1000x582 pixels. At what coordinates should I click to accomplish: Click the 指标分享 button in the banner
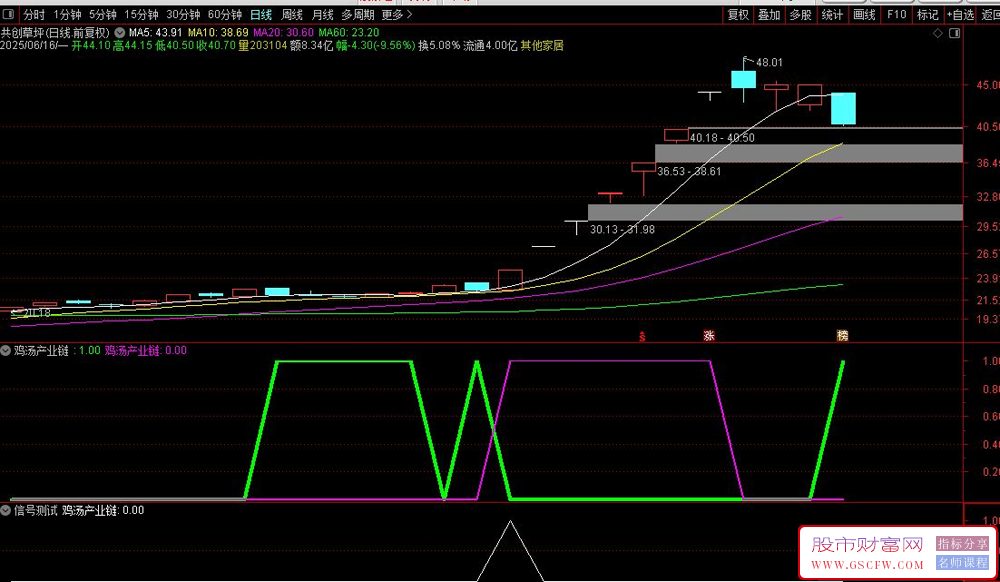tap(962, 544)
